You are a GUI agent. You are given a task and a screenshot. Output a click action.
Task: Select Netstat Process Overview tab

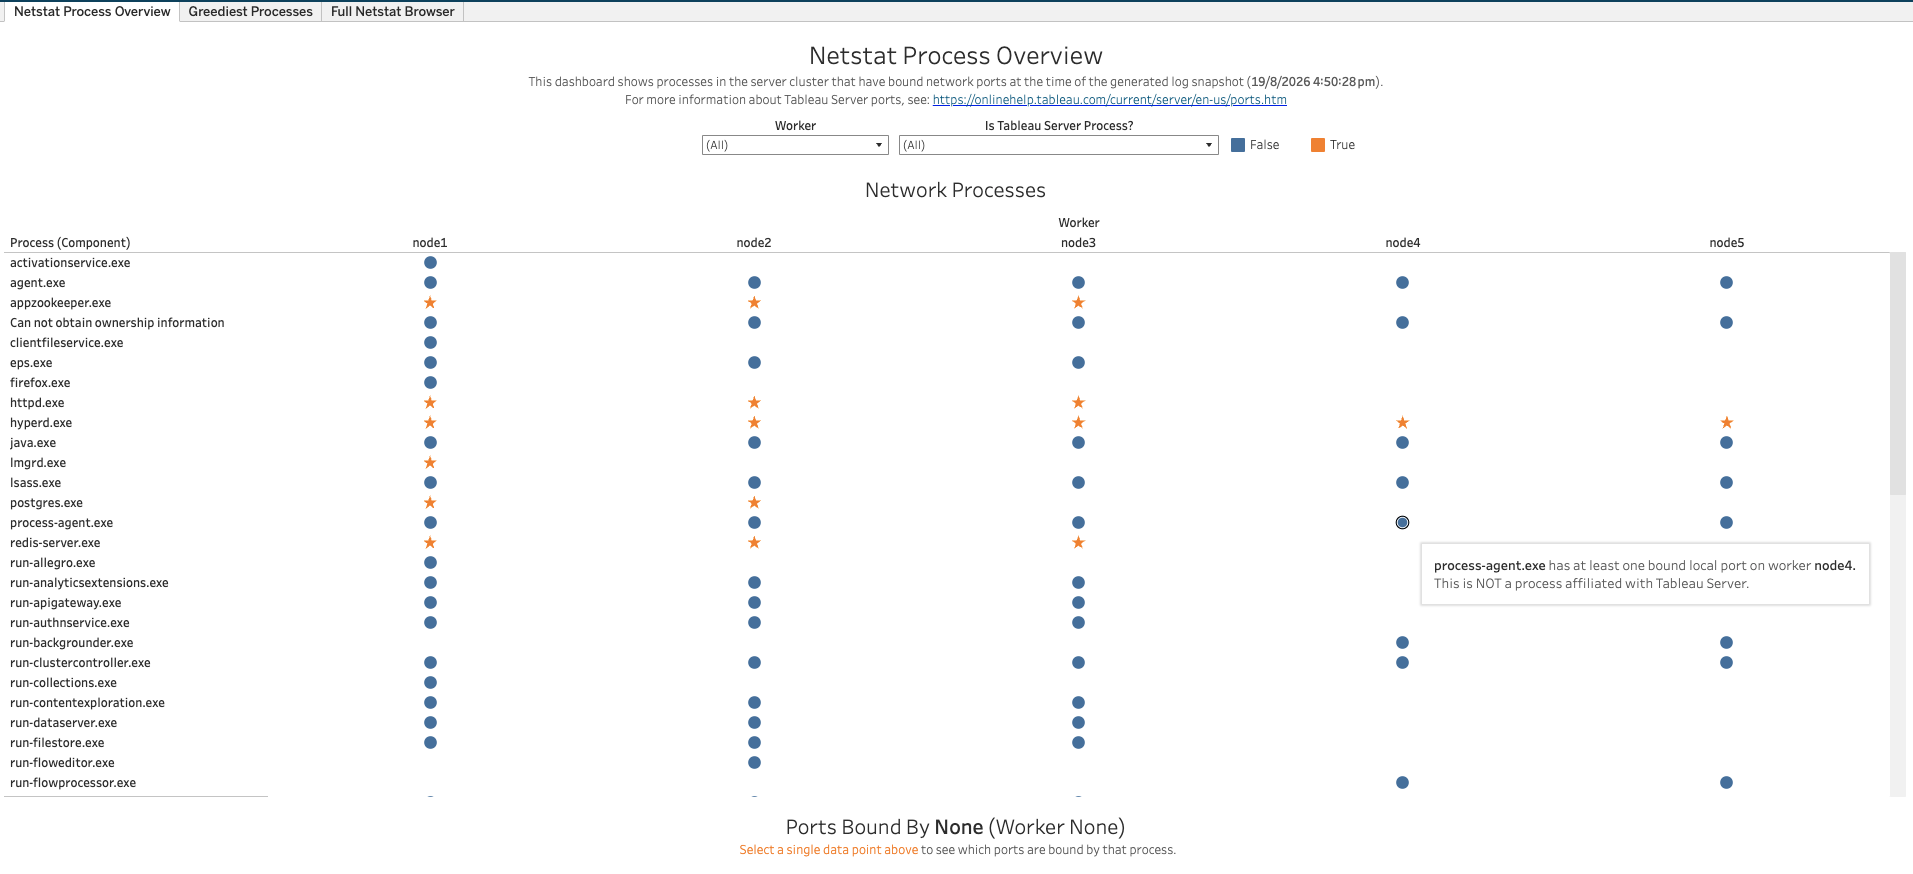(92, 12)
